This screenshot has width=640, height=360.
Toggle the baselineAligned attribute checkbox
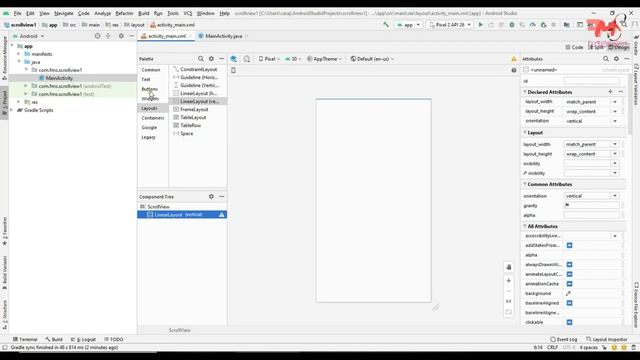[x=569, y=303]
